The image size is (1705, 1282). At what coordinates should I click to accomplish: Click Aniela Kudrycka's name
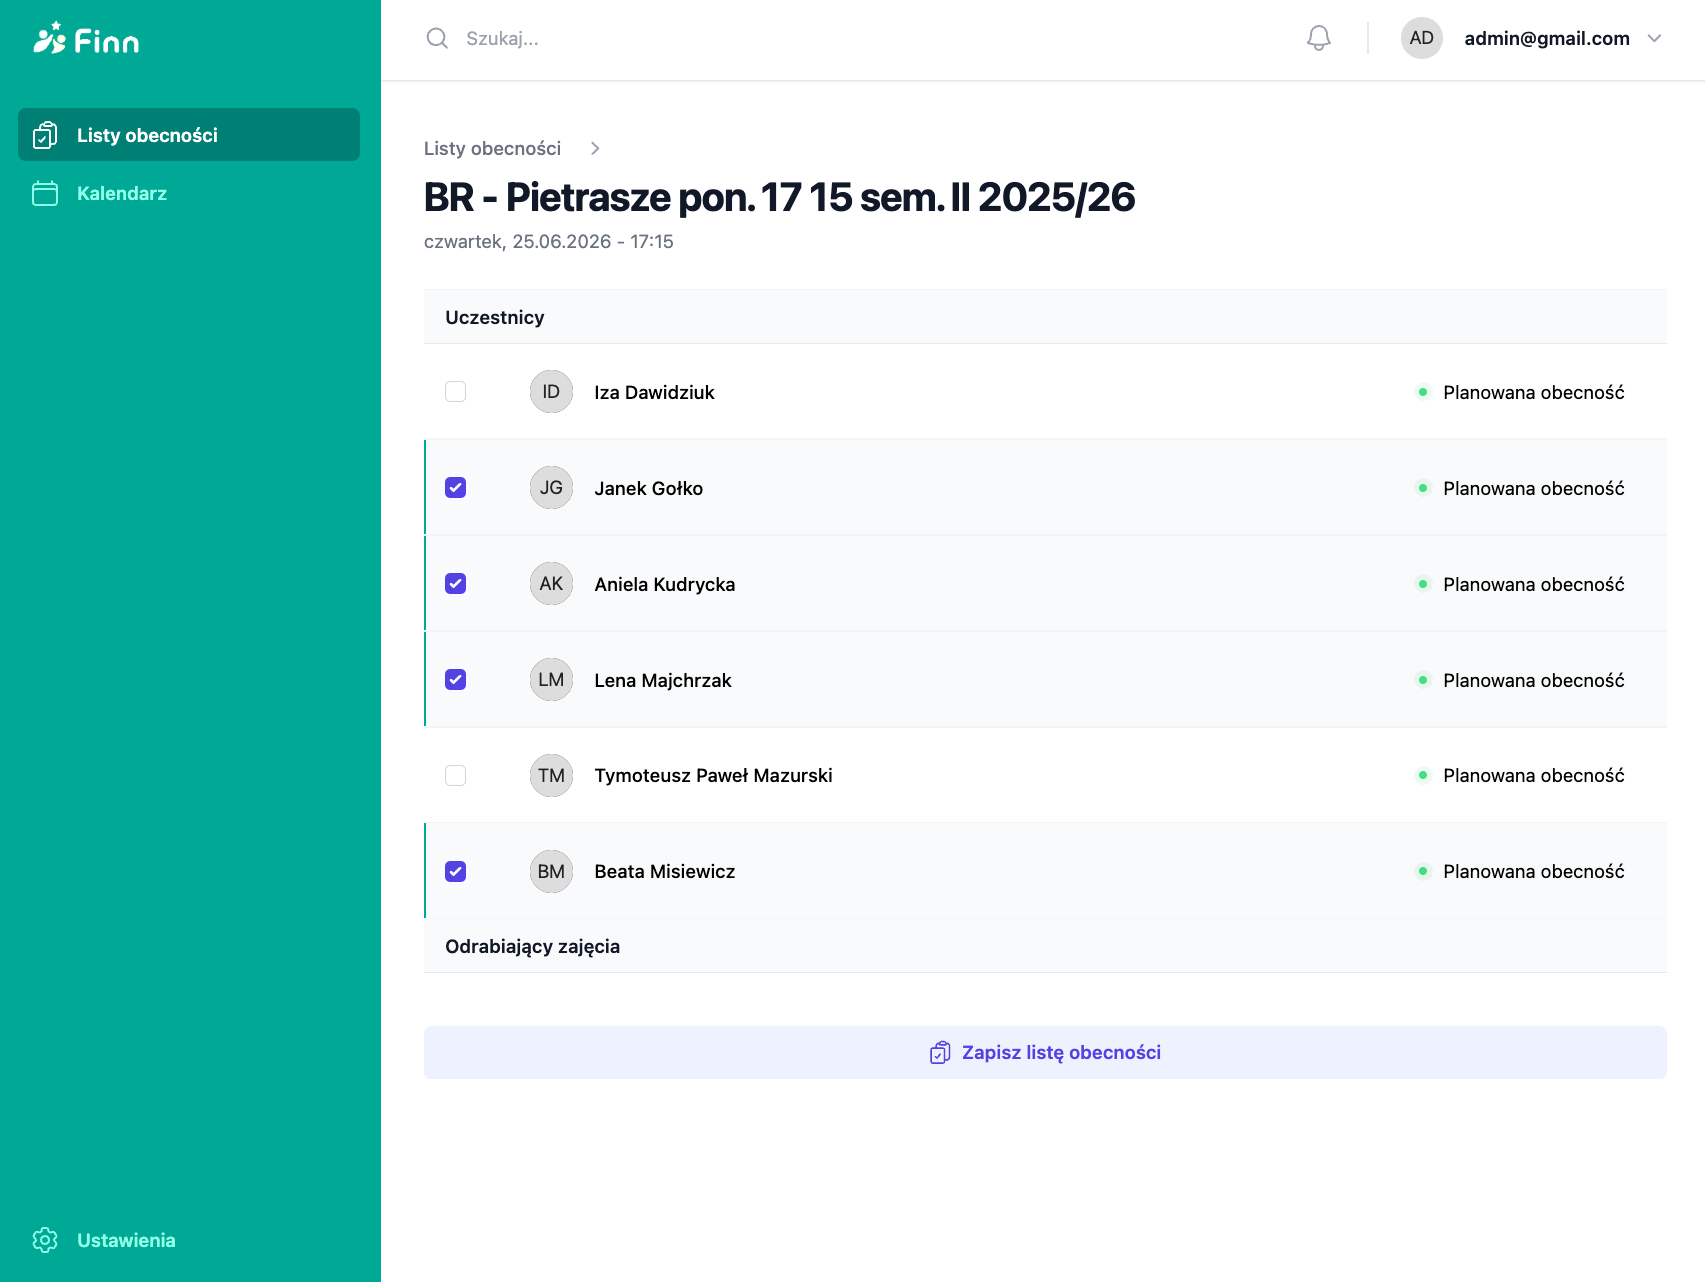tap(664, 584)
